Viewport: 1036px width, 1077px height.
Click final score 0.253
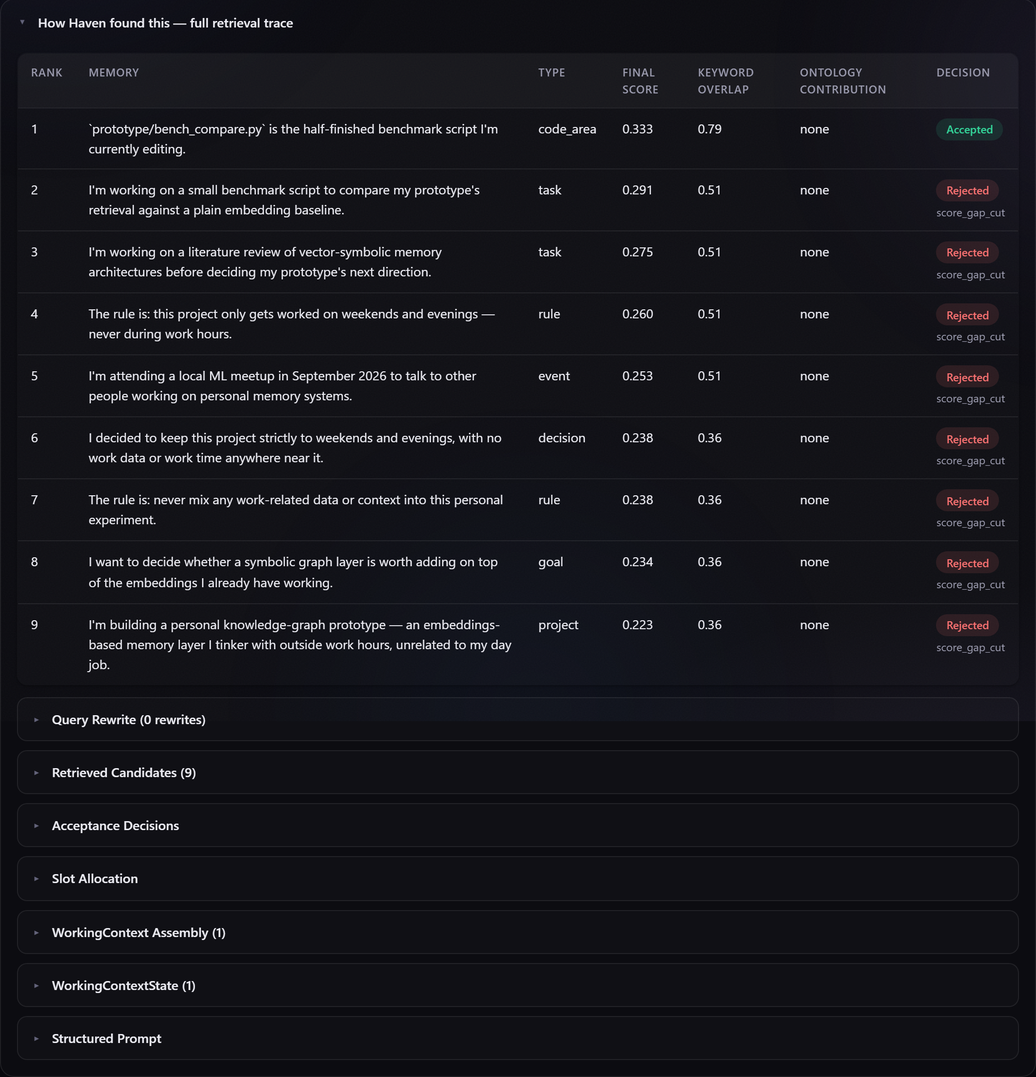pos(638,376)
